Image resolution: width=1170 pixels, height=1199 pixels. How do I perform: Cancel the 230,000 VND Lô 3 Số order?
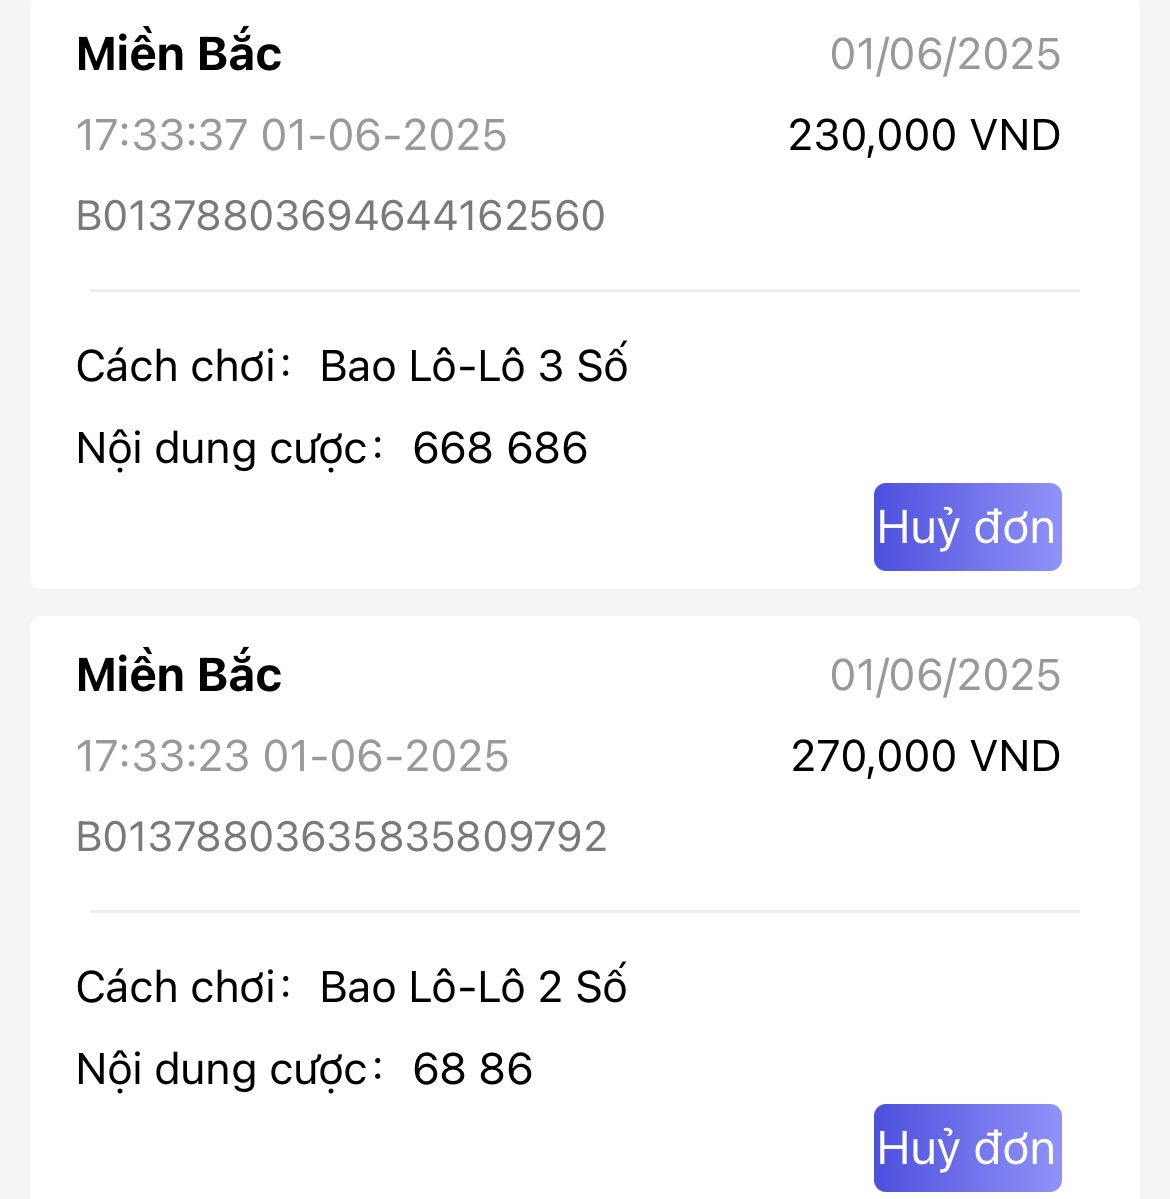point(967,527)
